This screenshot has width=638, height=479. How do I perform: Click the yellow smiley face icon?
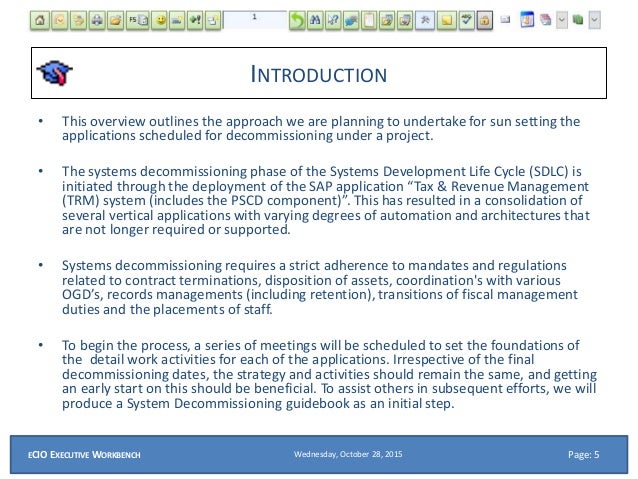click(x=160, y=20)
